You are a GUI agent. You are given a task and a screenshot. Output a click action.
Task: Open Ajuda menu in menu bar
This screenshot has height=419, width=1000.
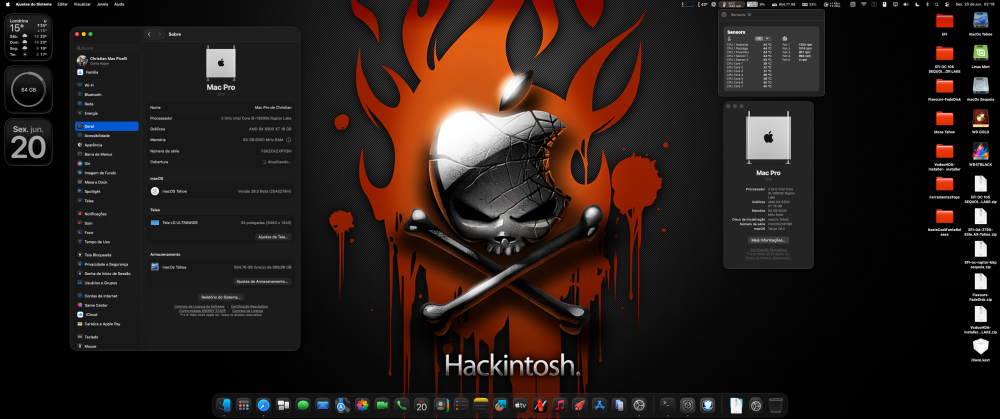[119, 4]
